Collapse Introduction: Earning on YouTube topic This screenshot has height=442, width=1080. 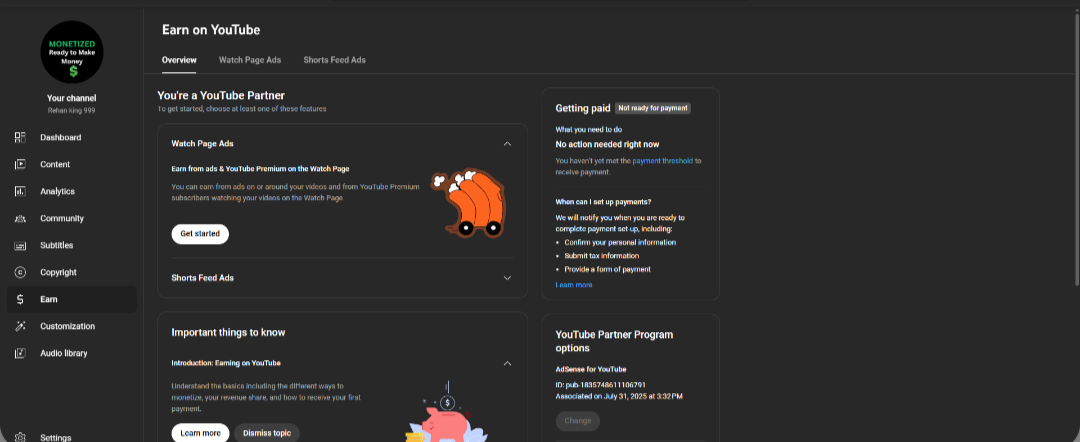tap(507, 363)
